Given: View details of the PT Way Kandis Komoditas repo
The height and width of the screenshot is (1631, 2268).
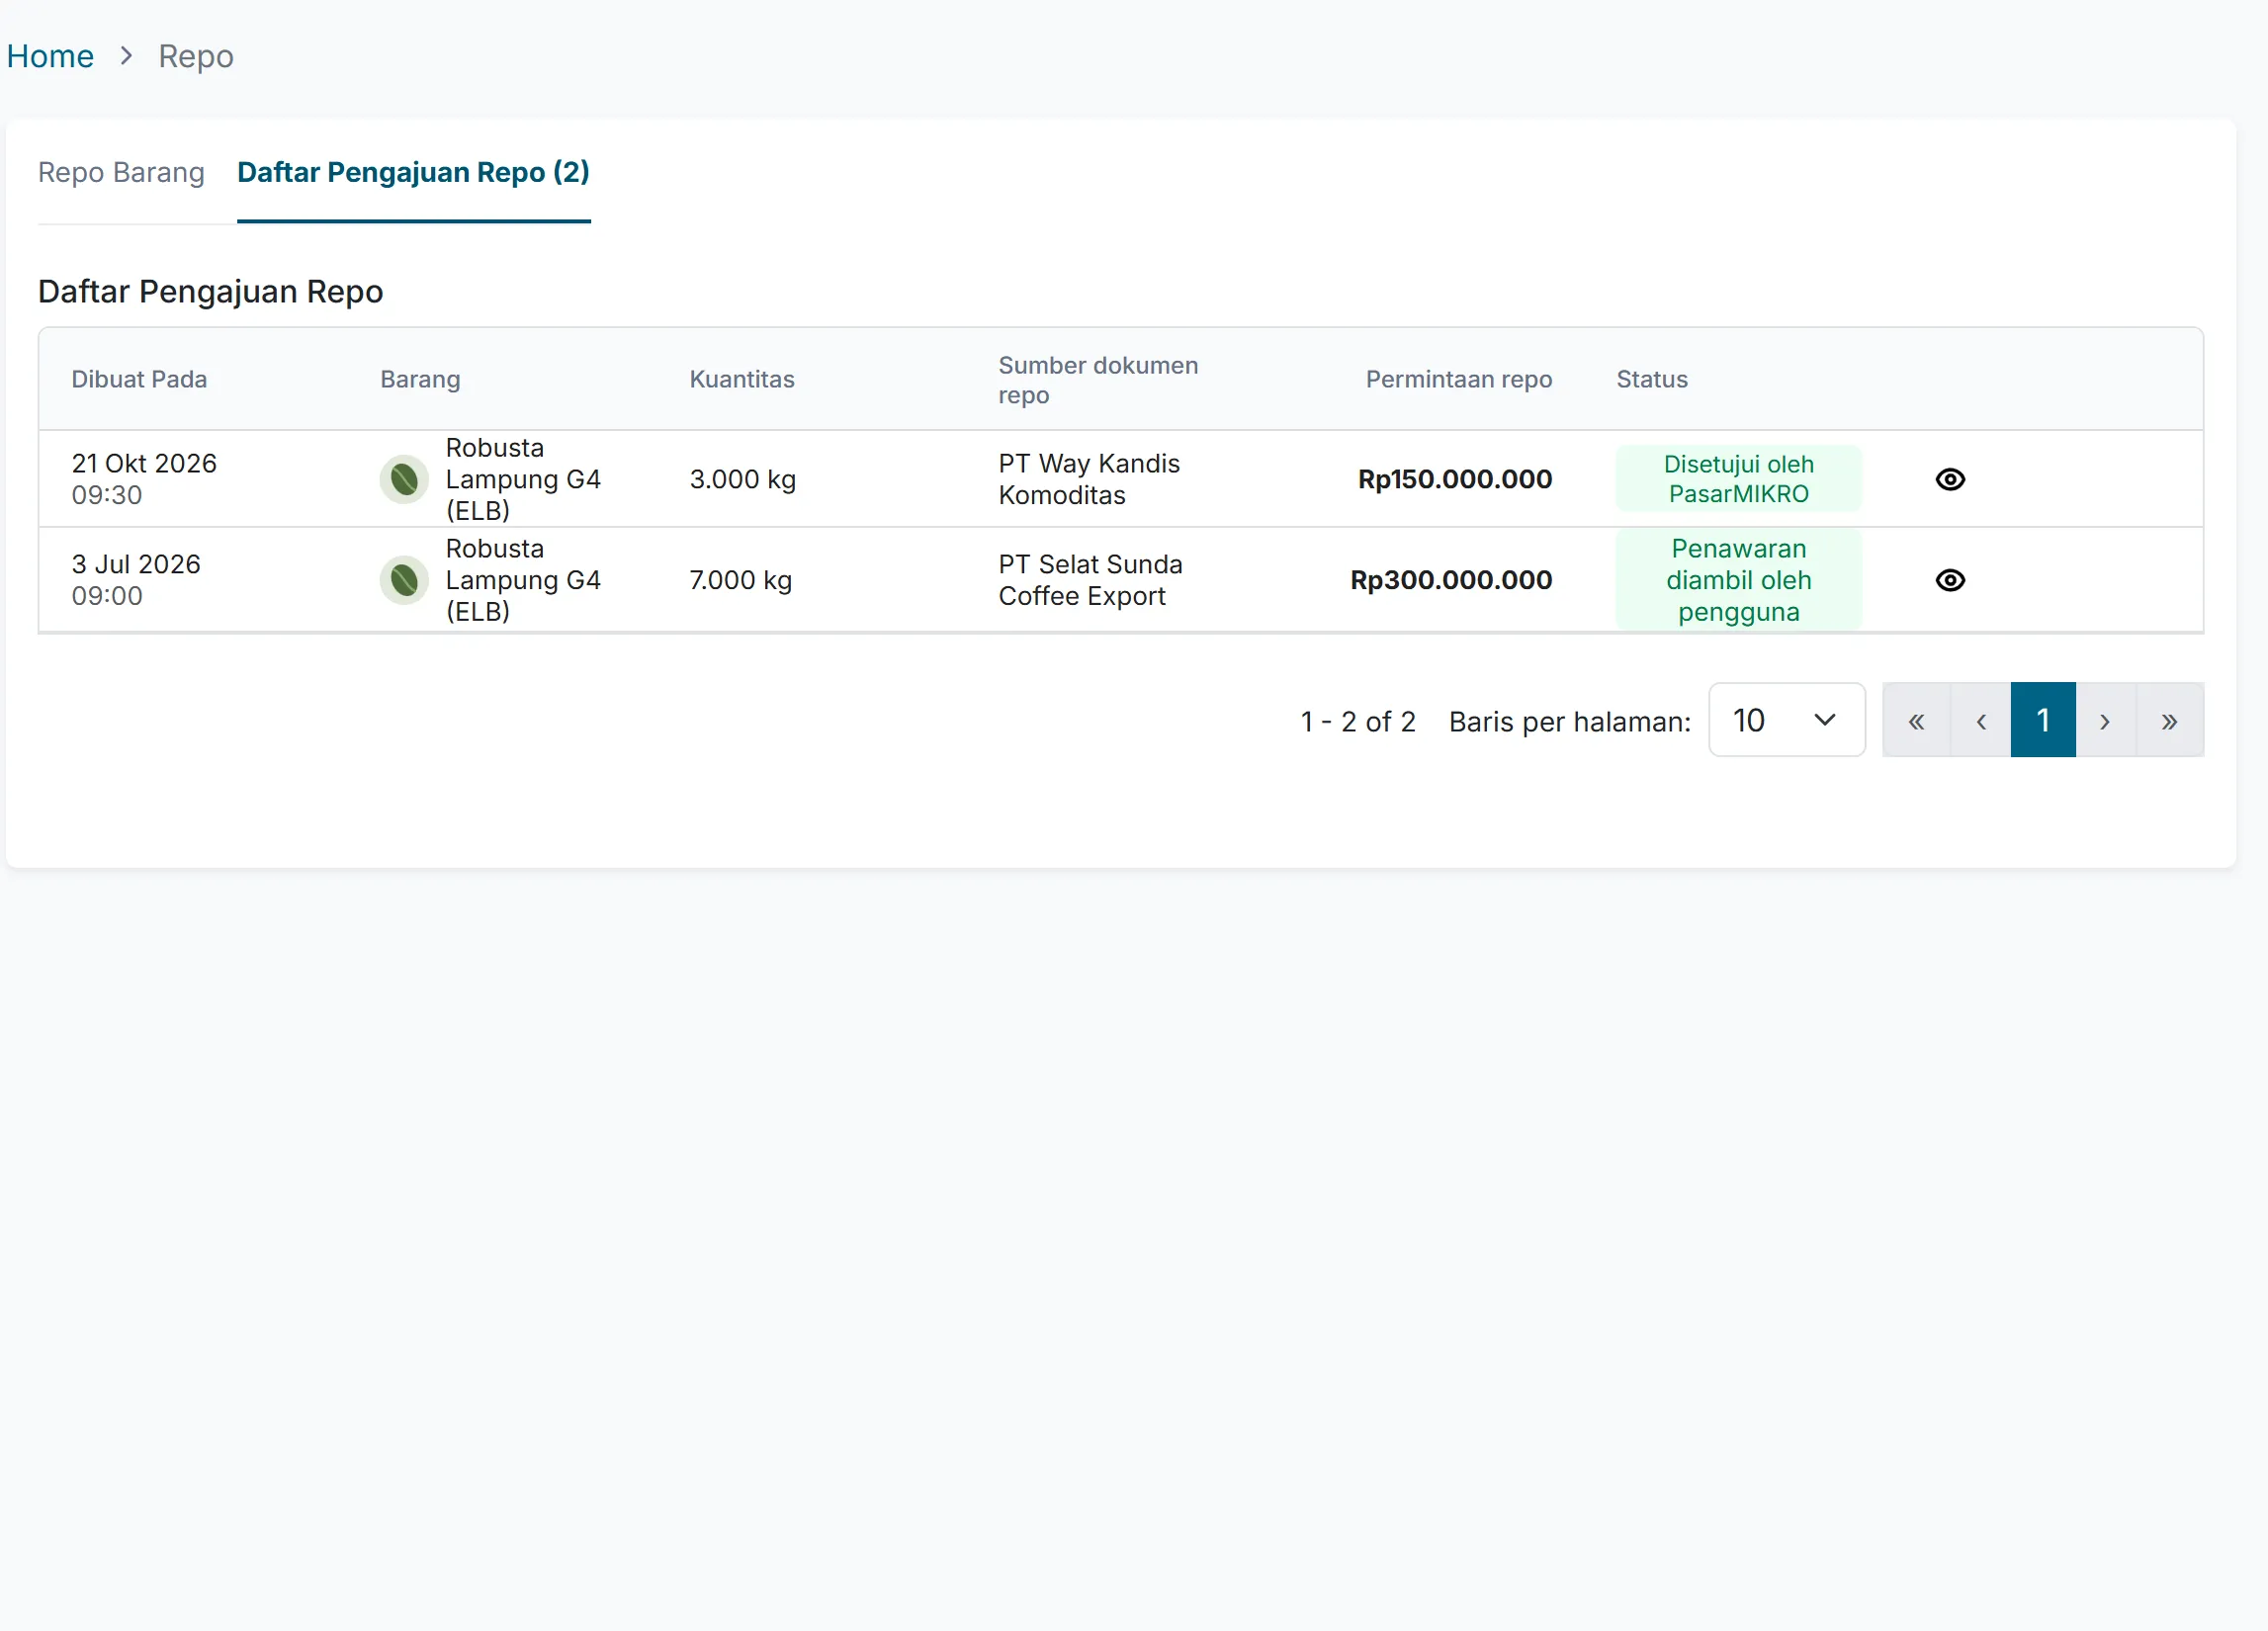Looking at the screenshot, I should point(1950,479).
